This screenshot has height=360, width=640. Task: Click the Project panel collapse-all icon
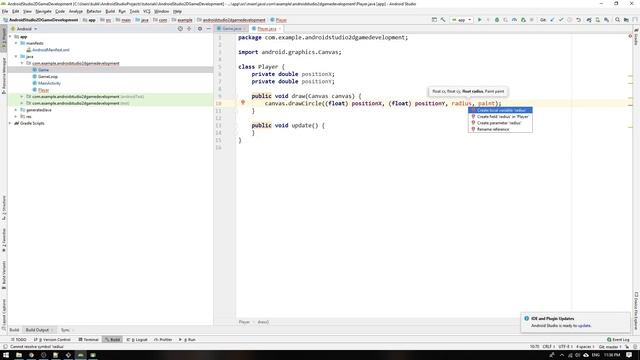[189, 29]
